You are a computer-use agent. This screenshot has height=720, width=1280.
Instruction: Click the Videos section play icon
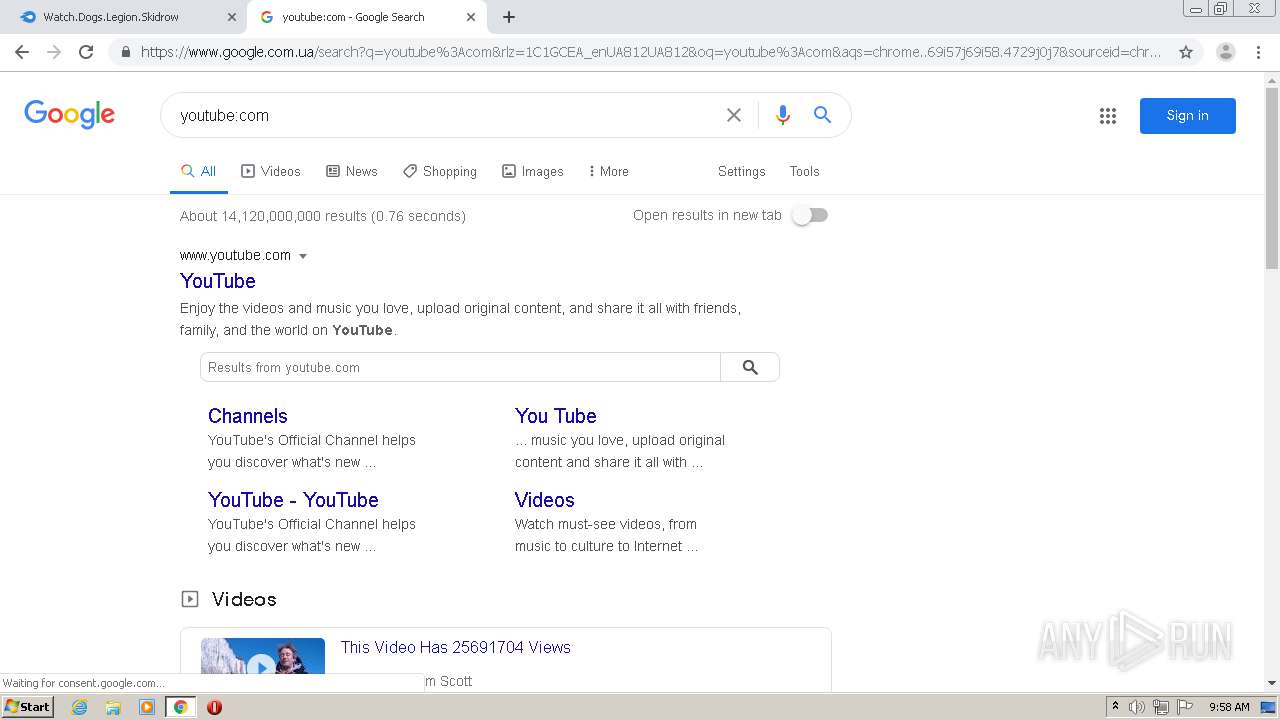190,599
